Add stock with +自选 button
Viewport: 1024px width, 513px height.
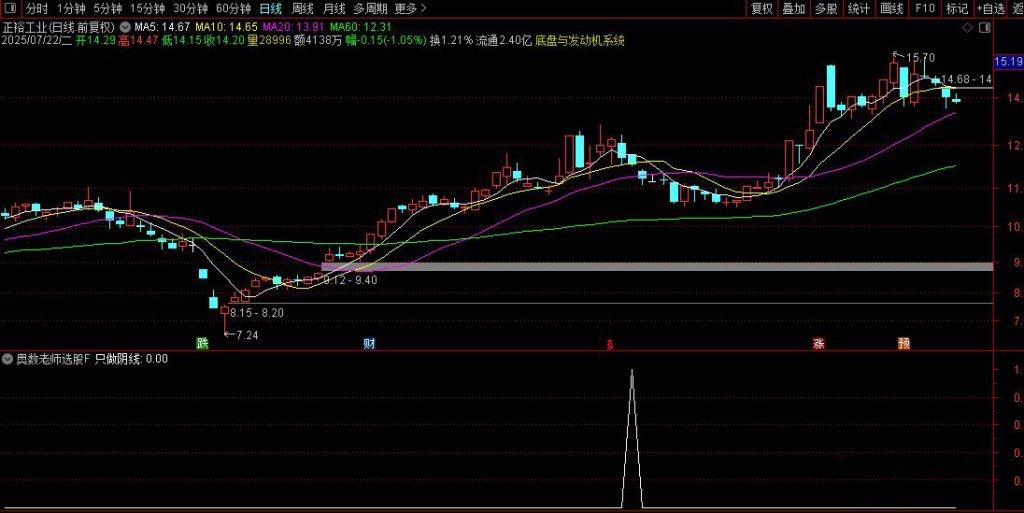click(x=990, y=8)
